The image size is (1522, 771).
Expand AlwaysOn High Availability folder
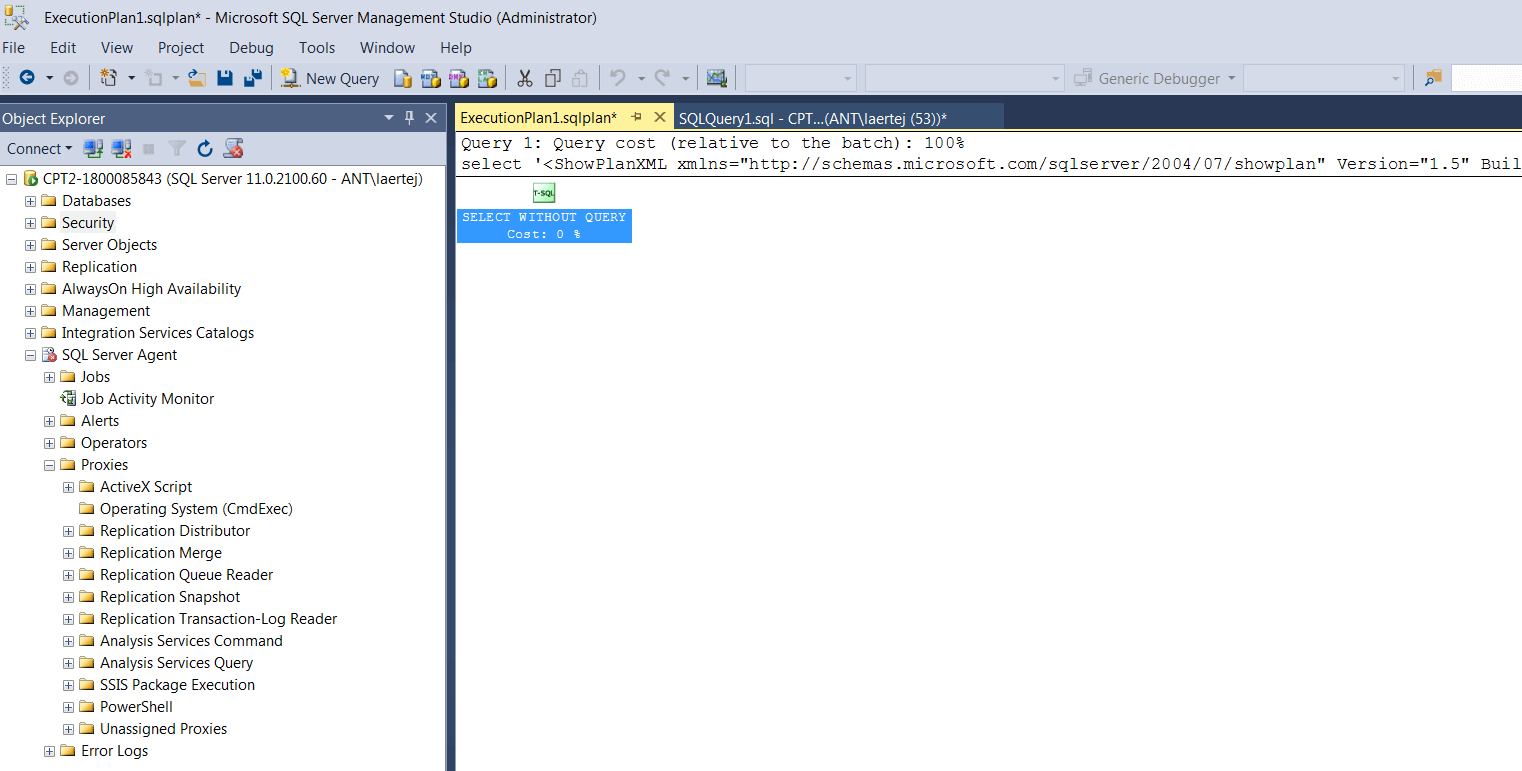pyautogui.click(x=30, y=289)
